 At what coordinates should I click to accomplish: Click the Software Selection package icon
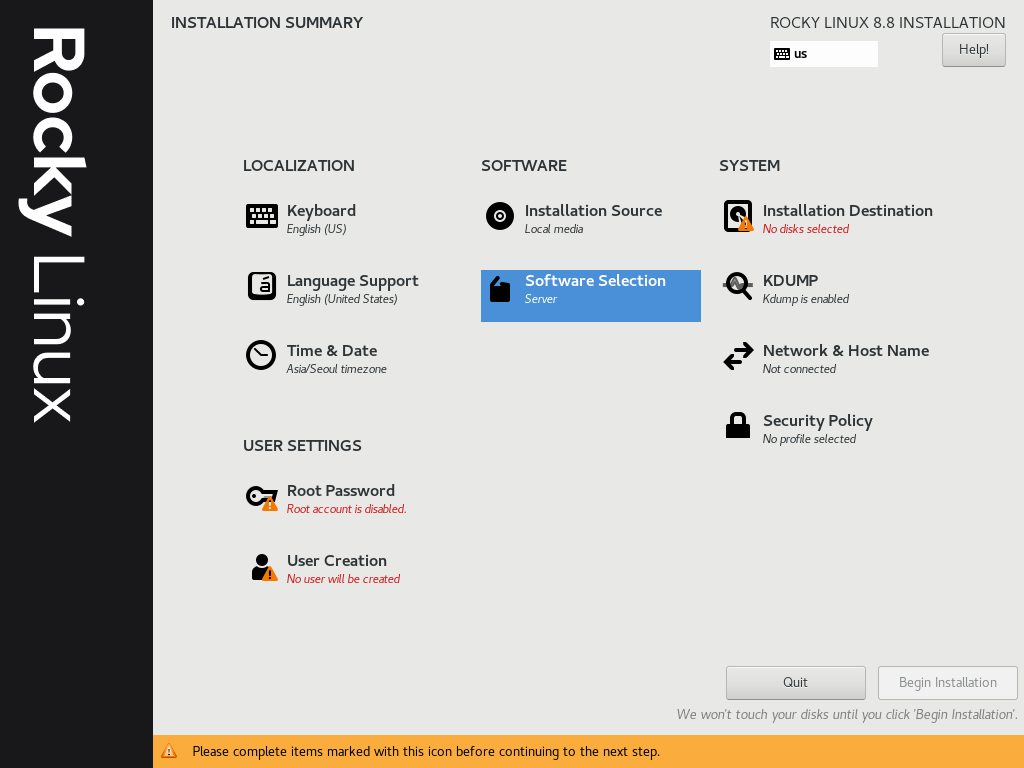(500, 289)
